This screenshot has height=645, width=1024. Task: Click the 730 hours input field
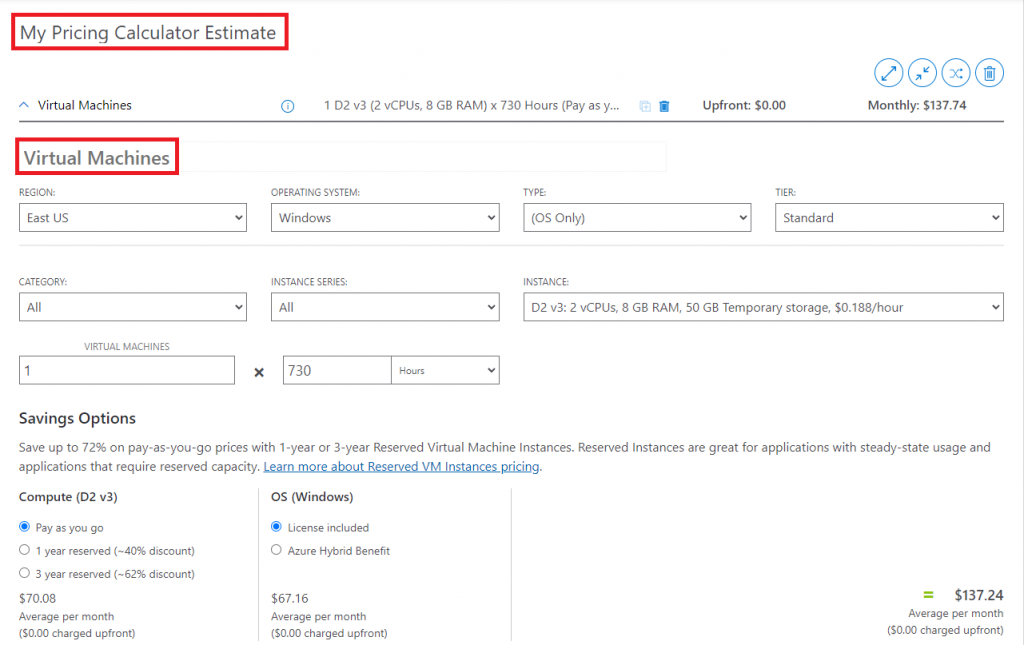[x=337, y=370]
